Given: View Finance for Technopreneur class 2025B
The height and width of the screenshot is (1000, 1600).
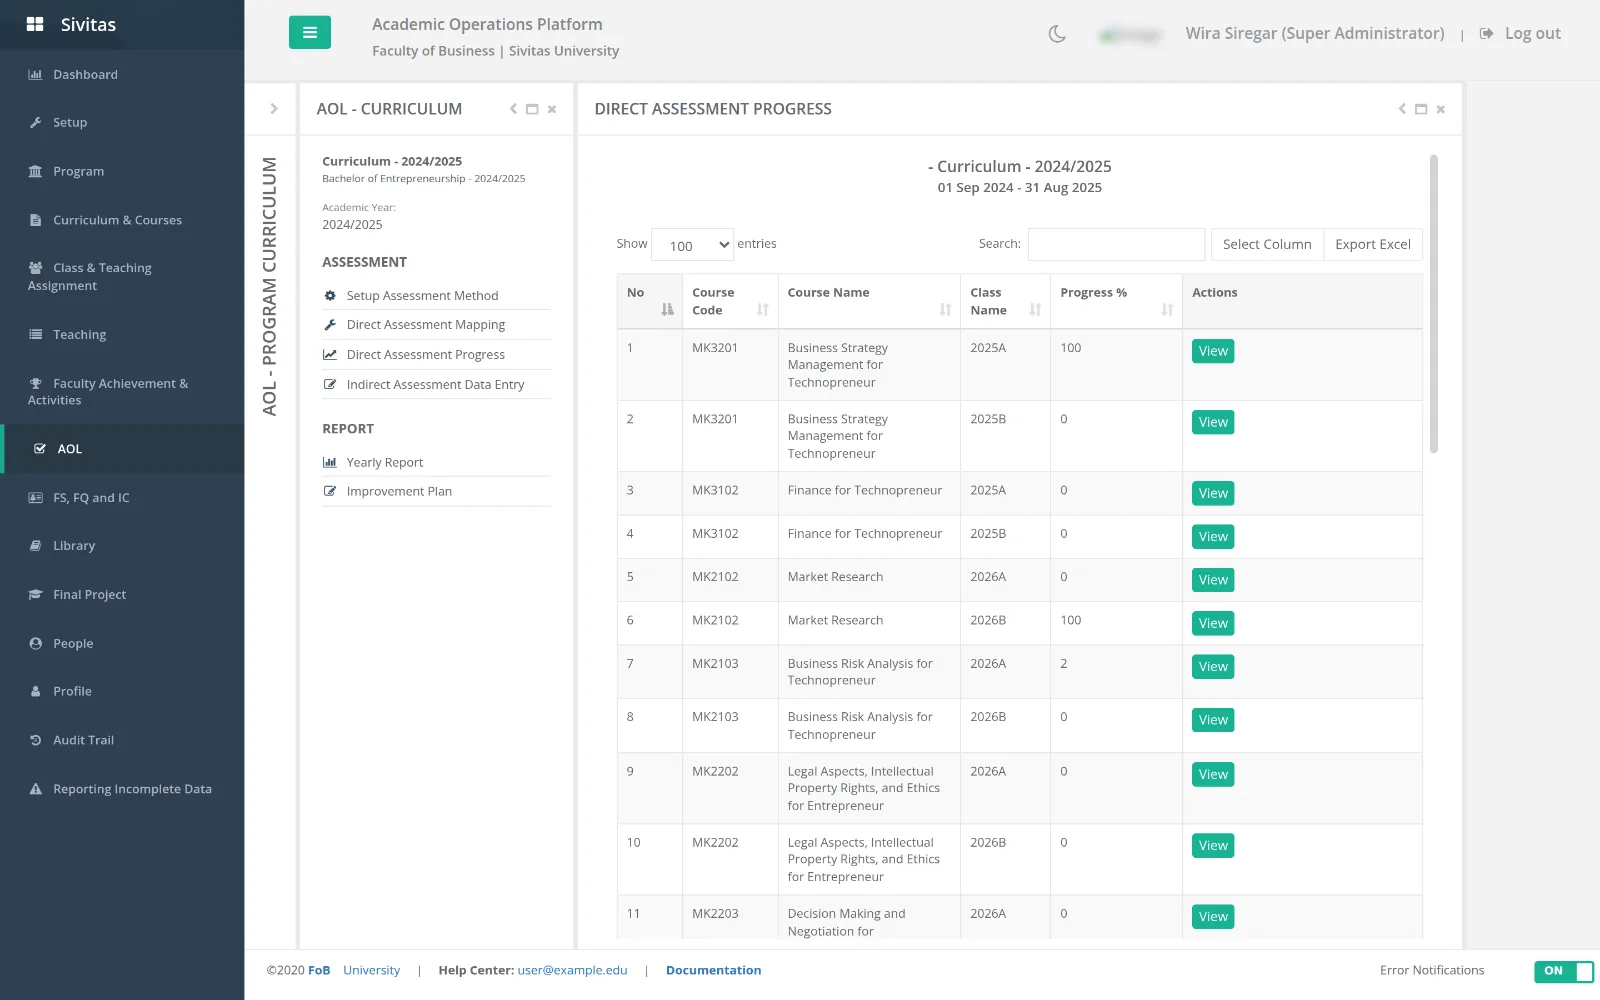Looking at the screenshot, I should click(x=1213, y=537).
